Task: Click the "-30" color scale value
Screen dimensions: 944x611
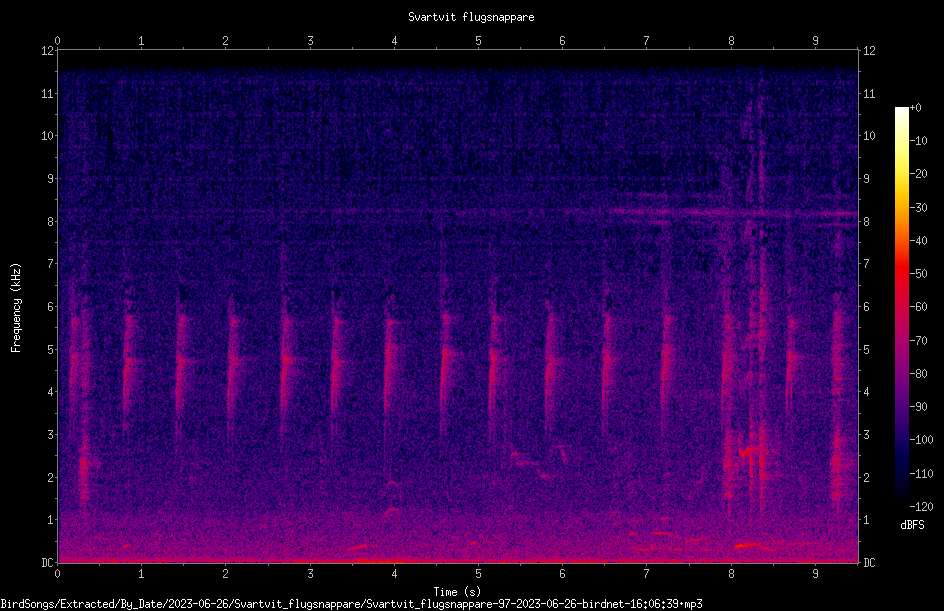Action: coord(918,208)
